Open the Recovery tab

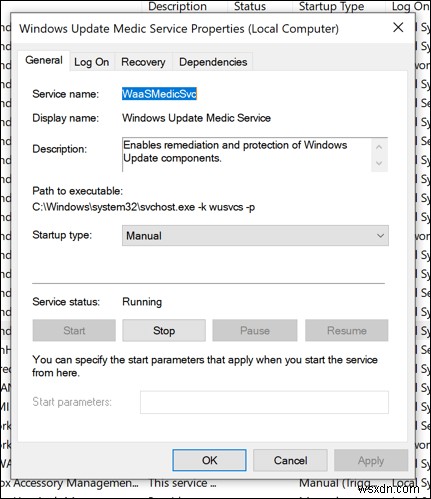click(143, 62)
